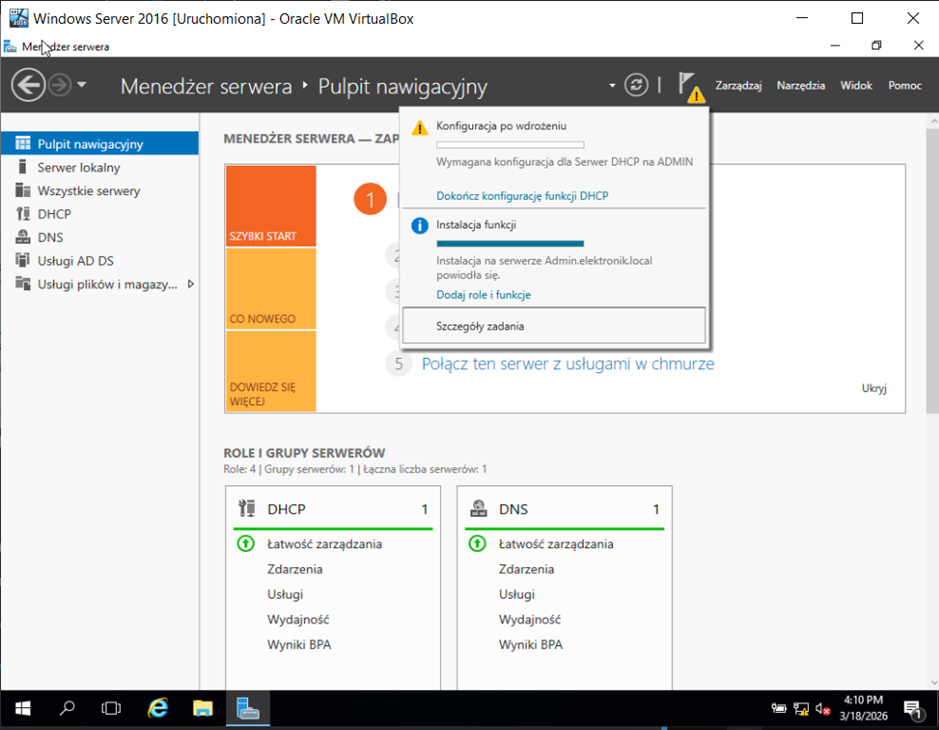
Task: Select the CO NOWEGO tile
Action: (x=271, y=289)
